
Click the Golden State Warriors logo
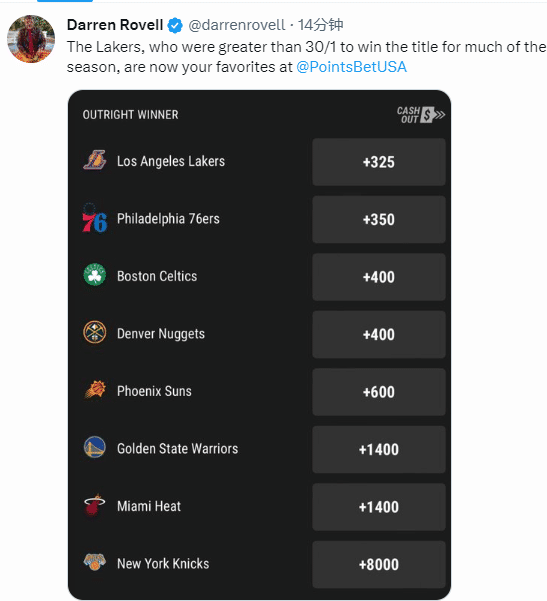point(95,447)
